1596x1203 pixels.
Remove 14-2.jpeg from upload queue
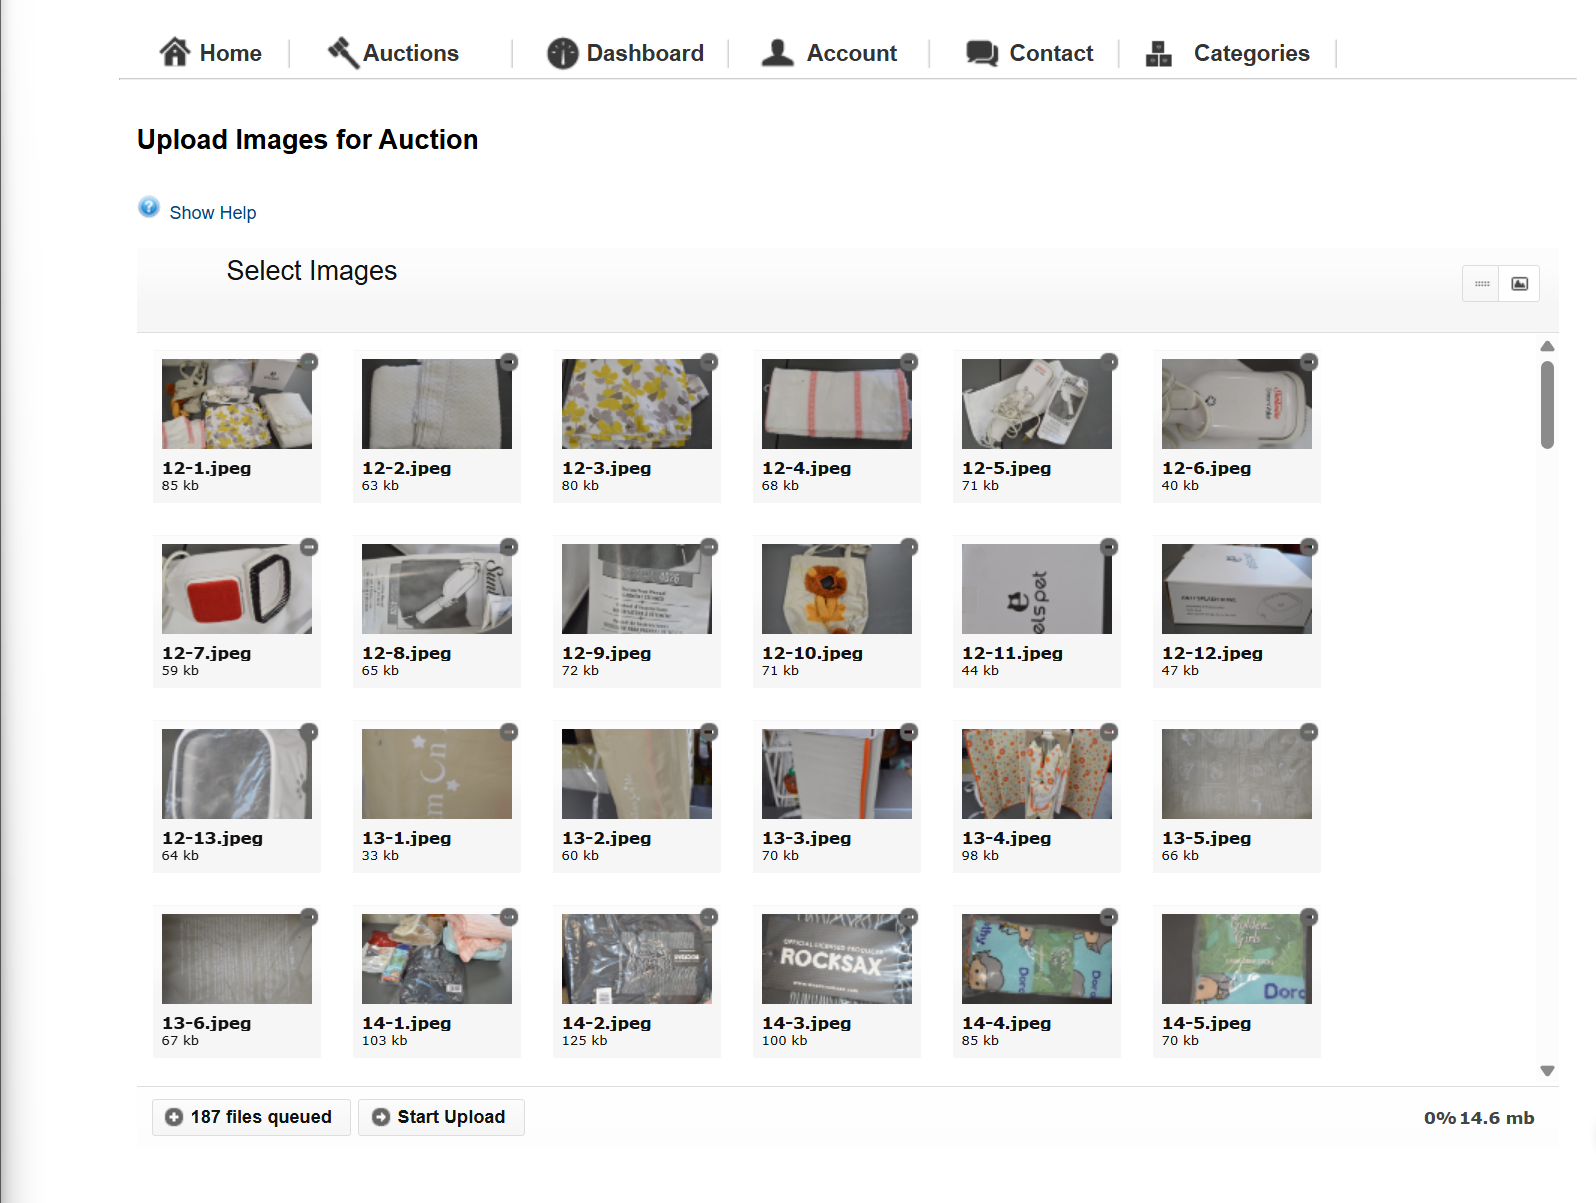click(709, 917)
